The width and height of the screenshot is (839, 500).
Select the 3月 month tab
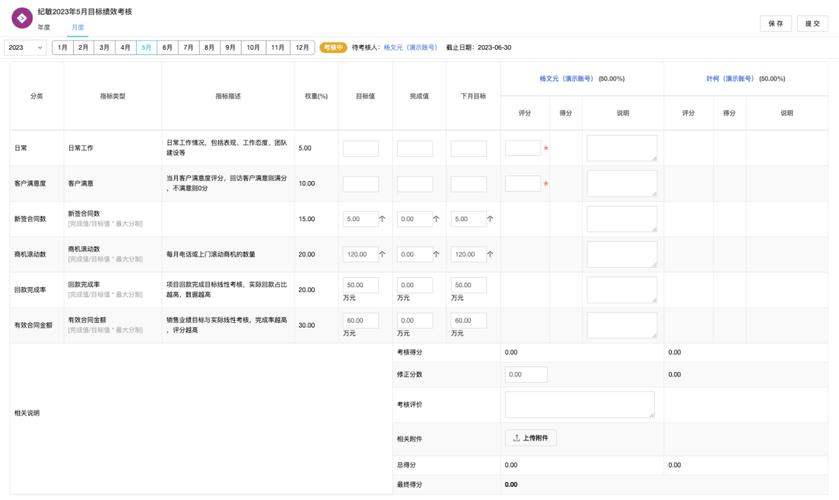104,48
